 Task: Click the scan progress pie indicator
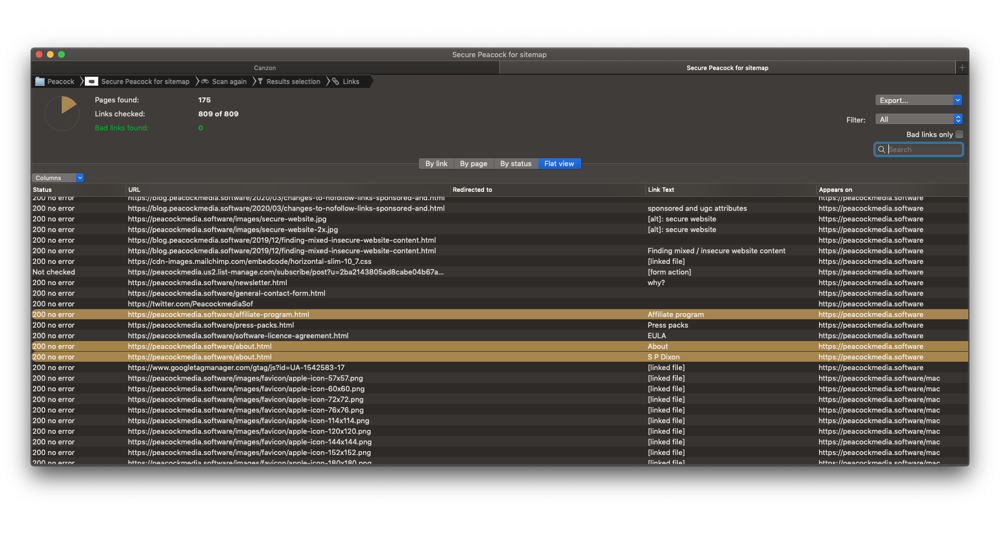click(62, 113)
